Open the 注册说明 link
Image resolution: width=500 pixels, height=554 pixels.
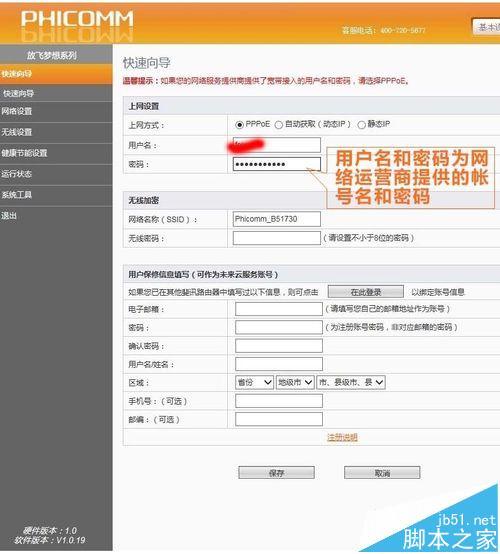tap(342, 437)
